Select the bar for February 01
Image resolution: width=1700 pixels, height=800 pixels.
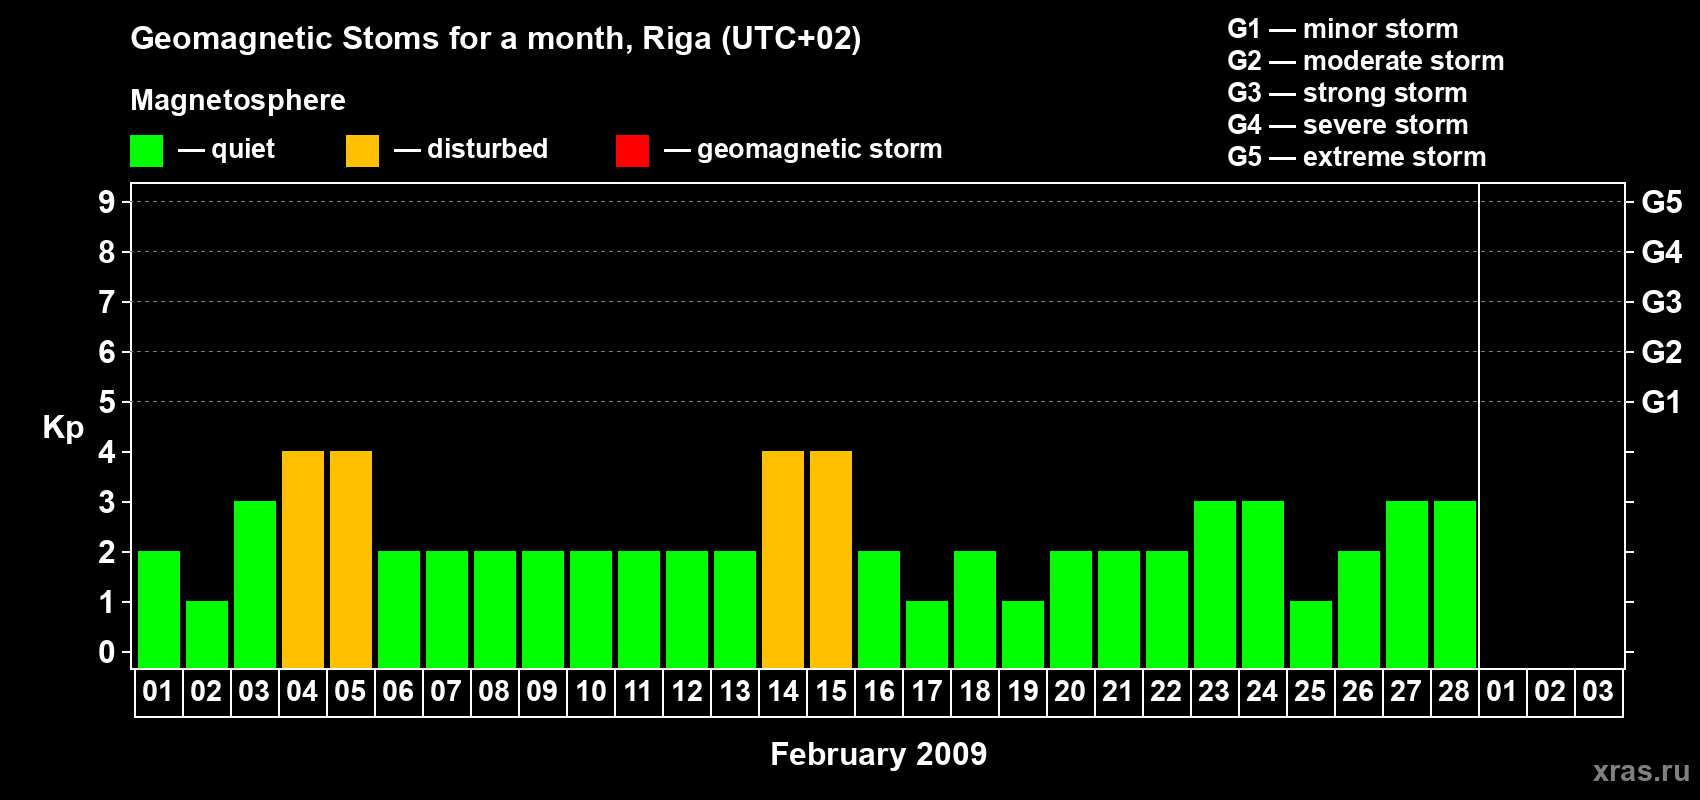(x=159, y=609)
